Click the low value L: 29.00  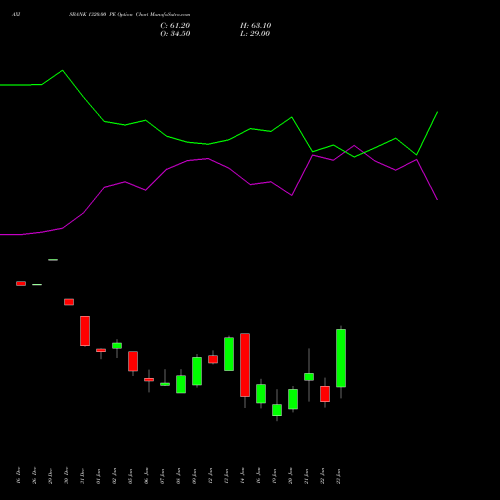click(x=255, y=34)
